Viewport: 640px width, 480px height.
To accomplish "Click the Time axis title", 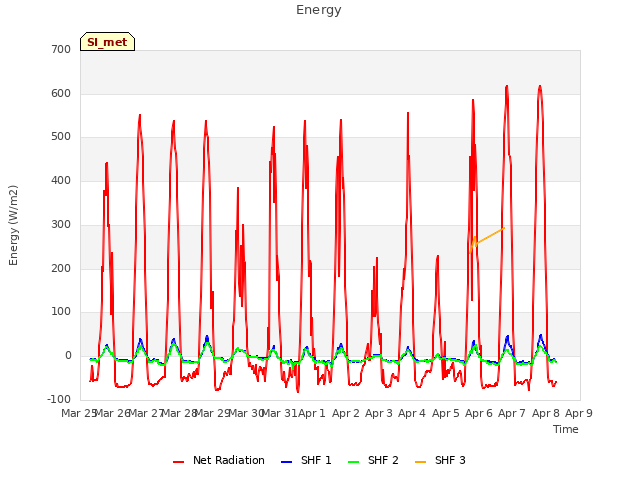I will (x=566, y=429).
